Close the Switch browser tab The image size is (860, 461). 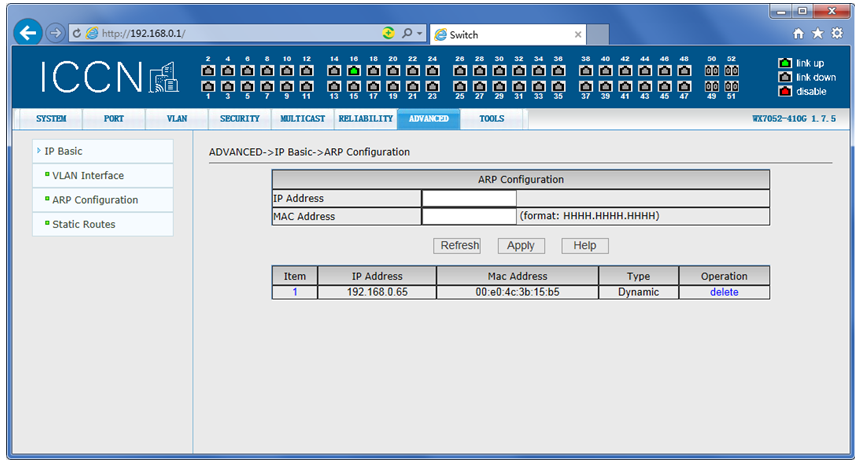[x=578, y=35]
